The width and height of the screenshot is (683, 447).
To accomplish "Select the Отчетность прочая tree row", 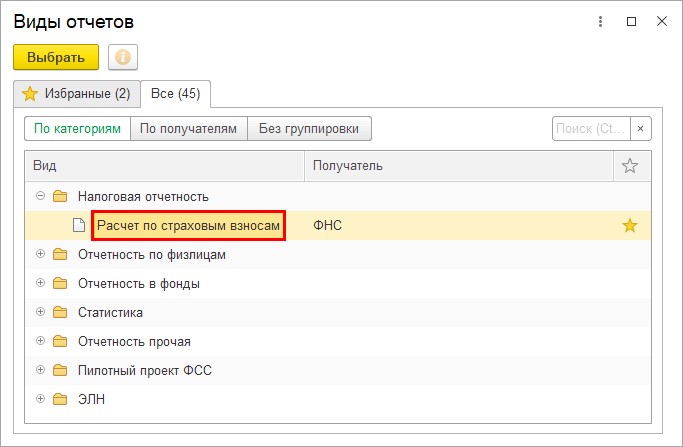I will click(x=338, y=342).
